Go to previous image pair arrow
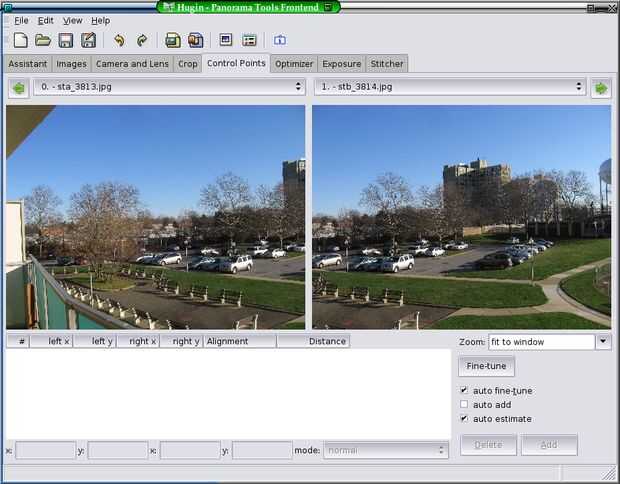This screenshot has width=620, height=484. click(x=19, y=88)
